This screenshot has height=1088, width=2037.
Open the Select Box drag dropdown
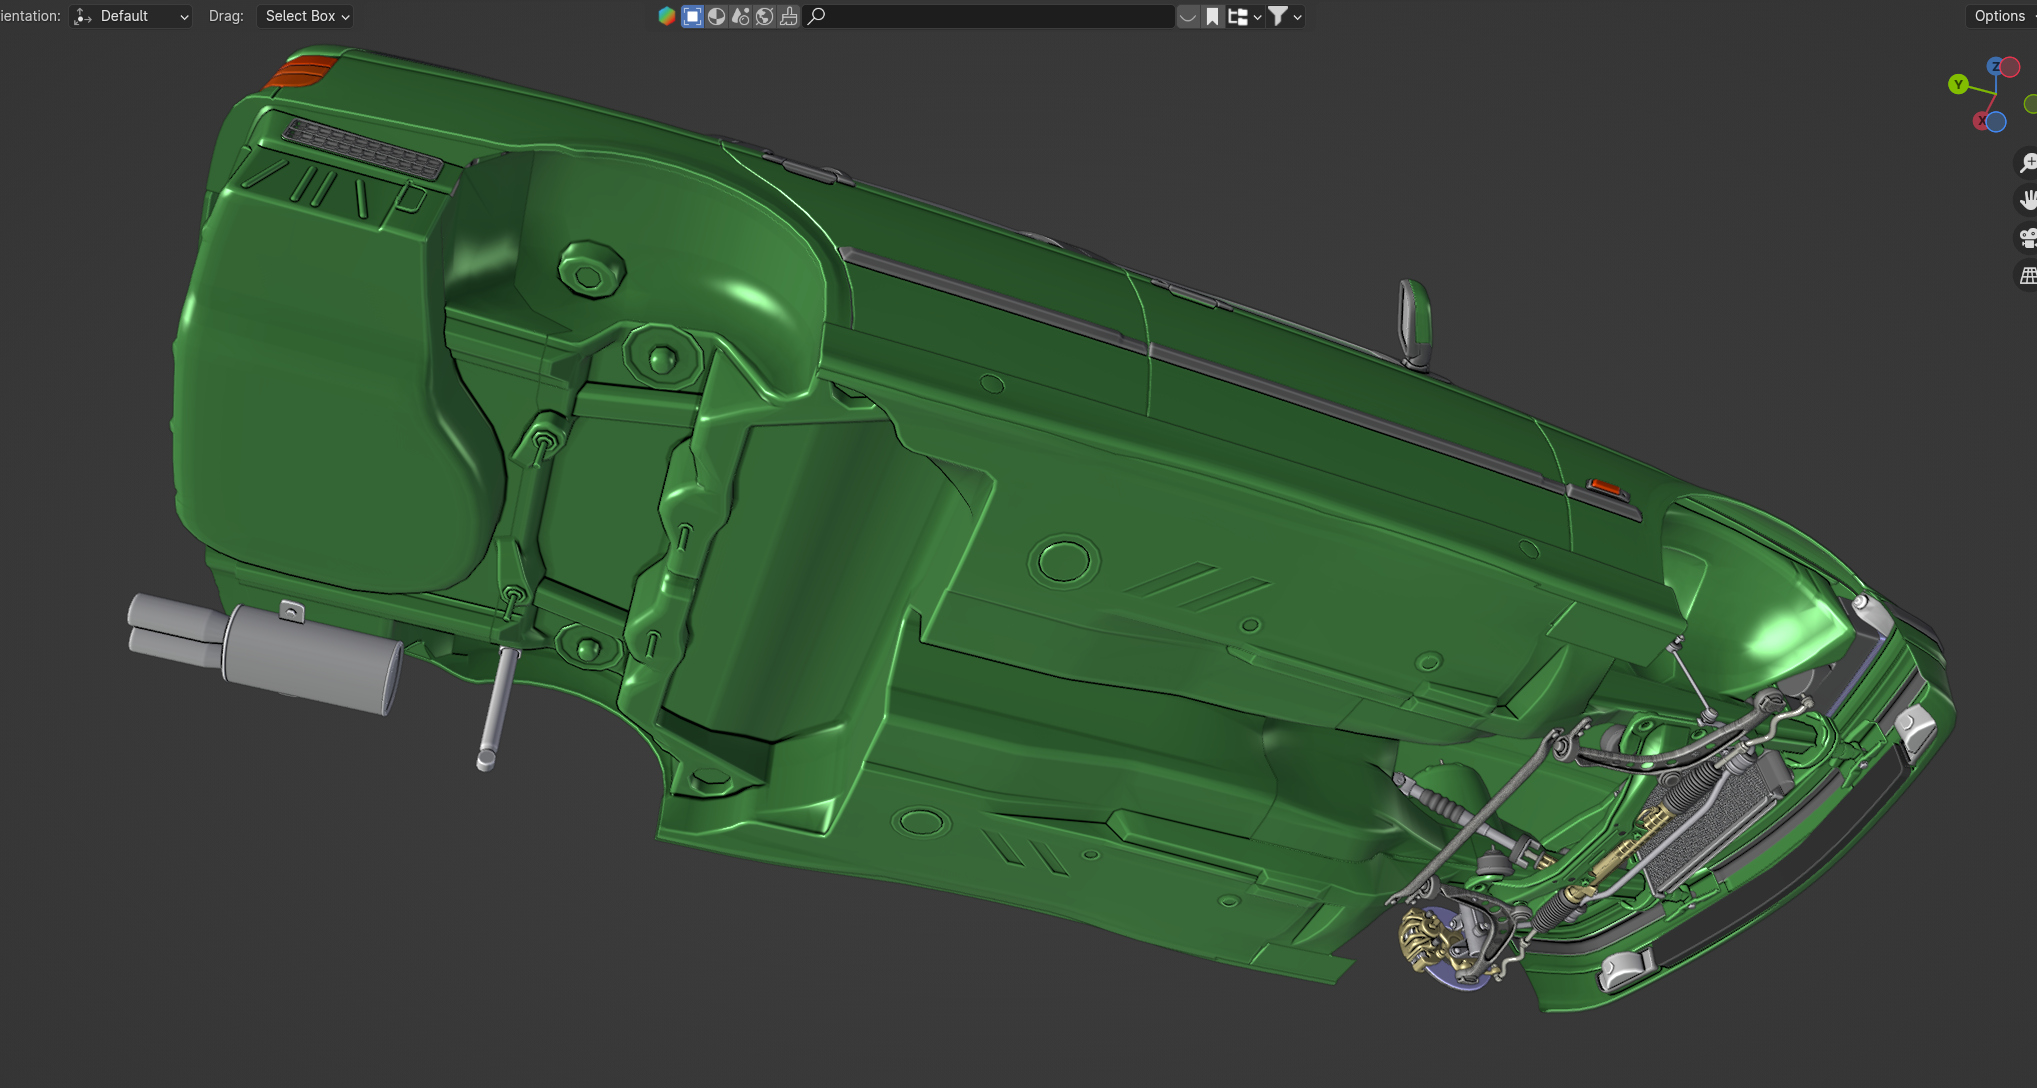(x=306, y=16)
